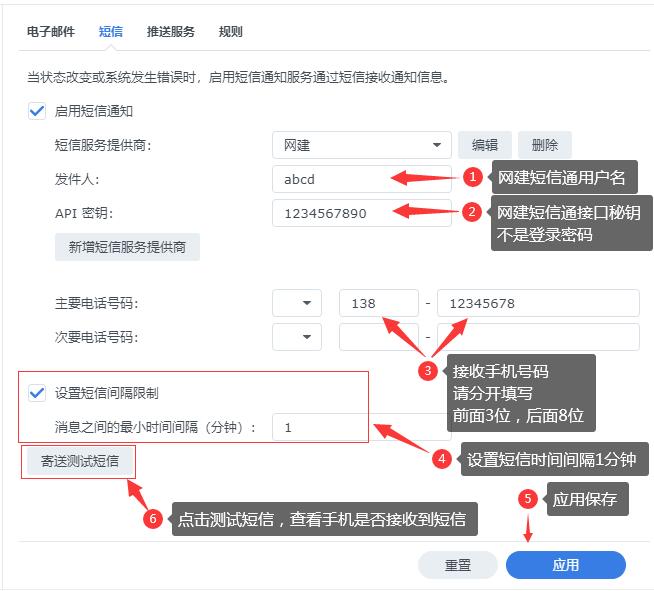Click the 应用 button to save

(565, 565)
